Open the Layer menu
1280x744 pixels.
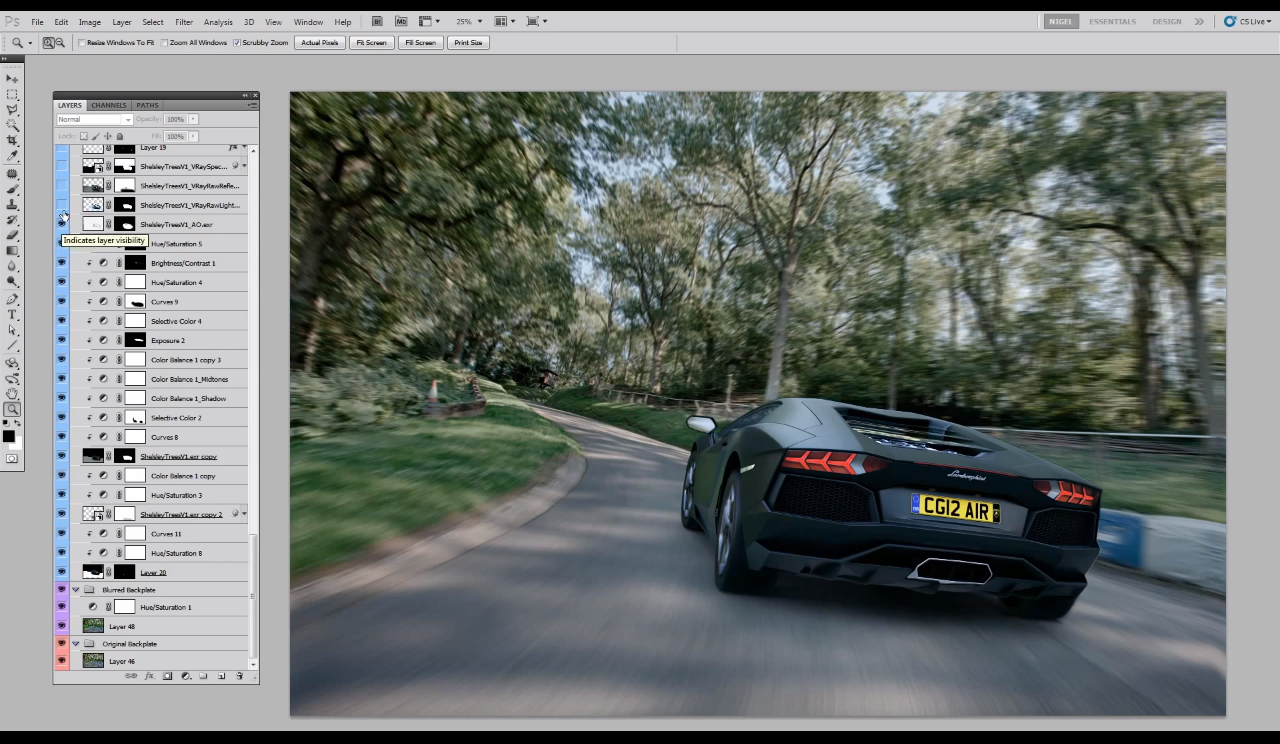click(x=121, y=22)
